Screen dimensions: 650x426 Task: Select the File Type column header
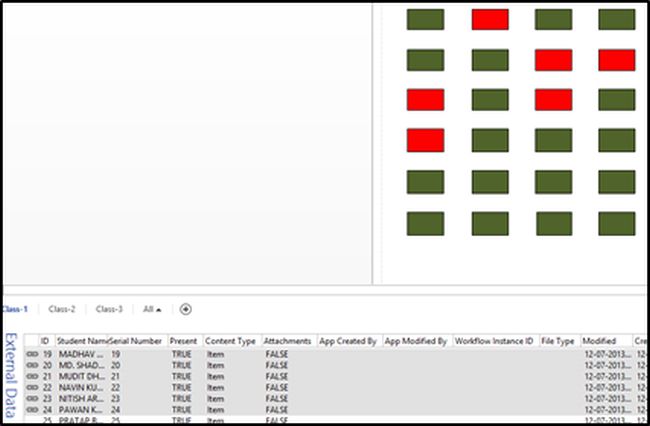coord(560,341)
